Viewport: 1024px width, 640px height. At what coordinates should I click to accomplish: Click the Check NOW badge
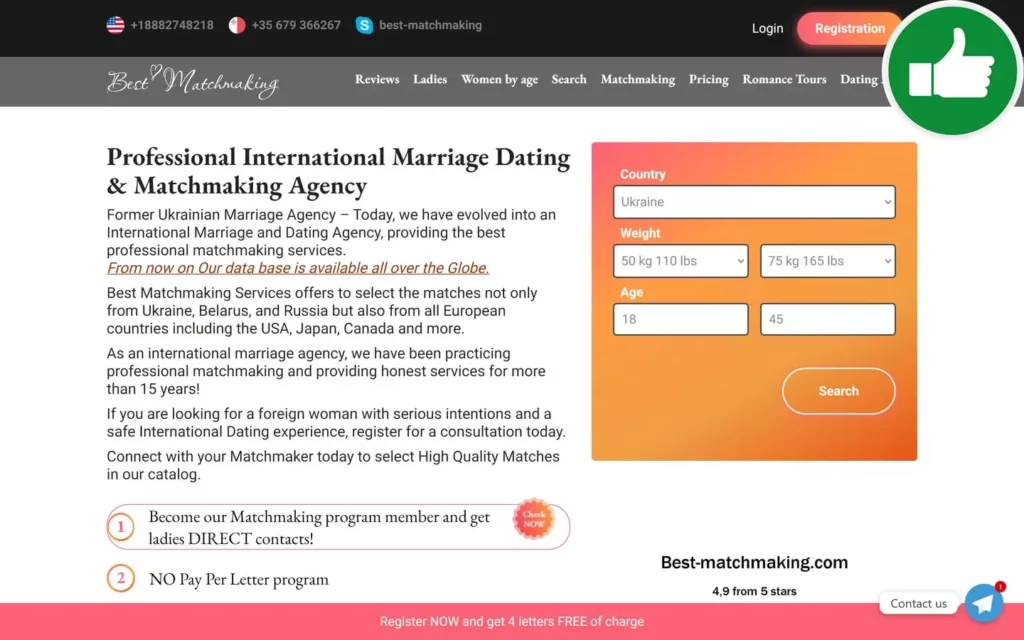pos(534,519)
